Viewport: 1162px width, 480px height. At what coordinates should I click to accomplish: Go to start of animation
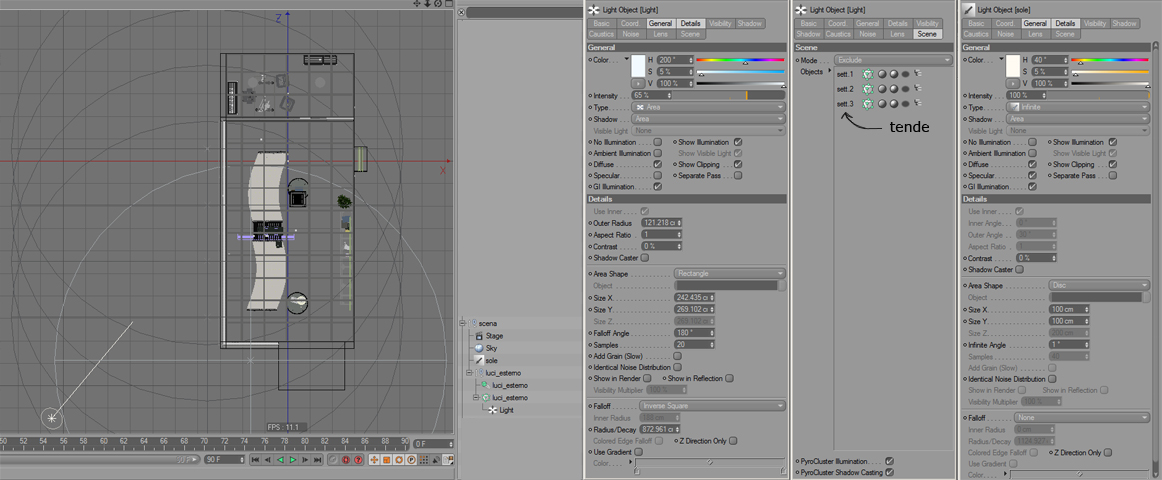pos(256,460)
